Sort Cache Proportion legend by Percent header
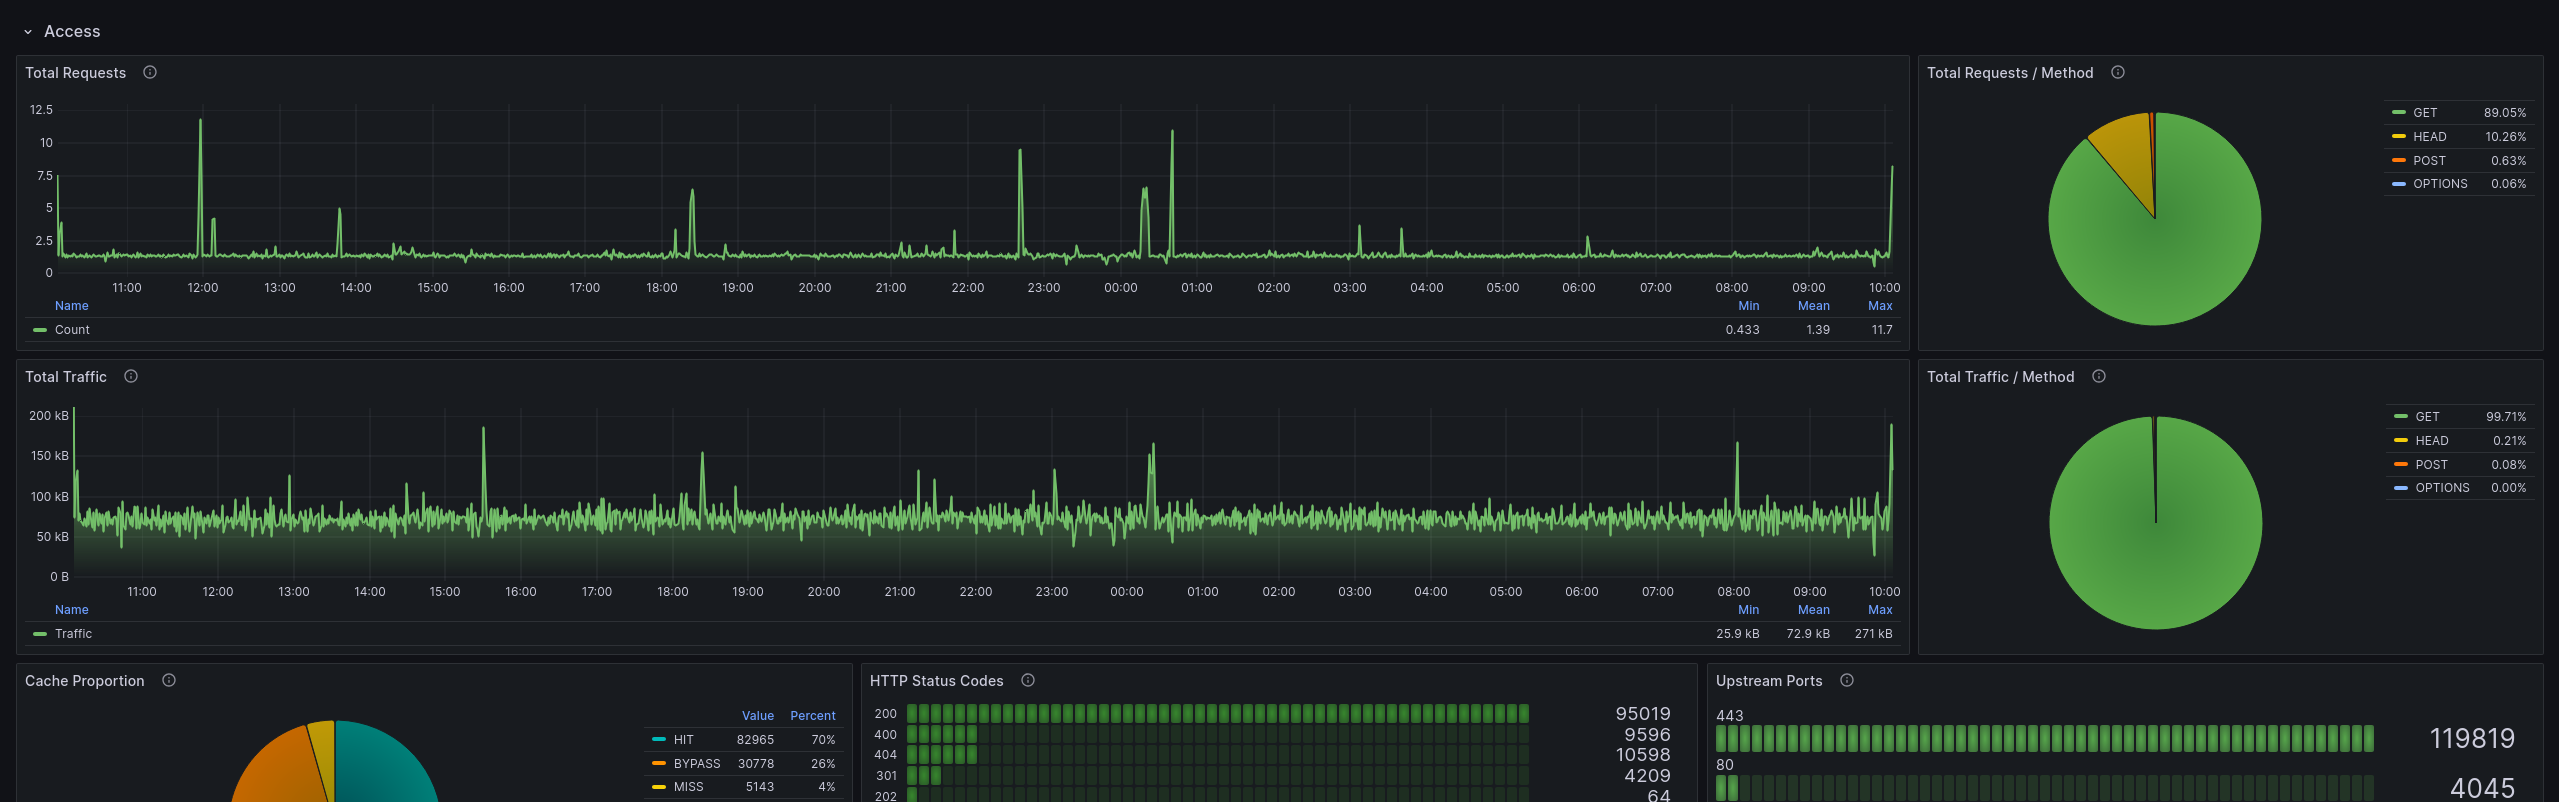 click(x=813, y=716)
